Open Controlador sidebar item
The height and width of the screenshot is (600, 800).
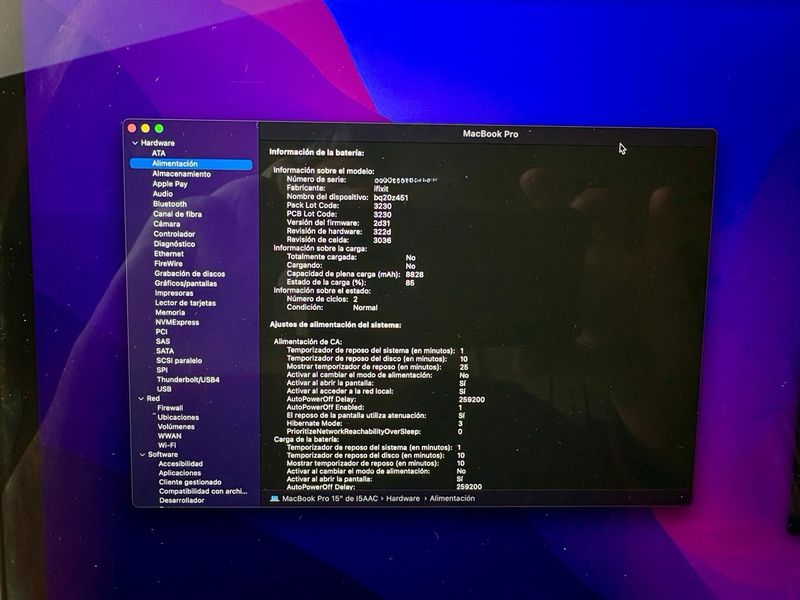[174, 234]
